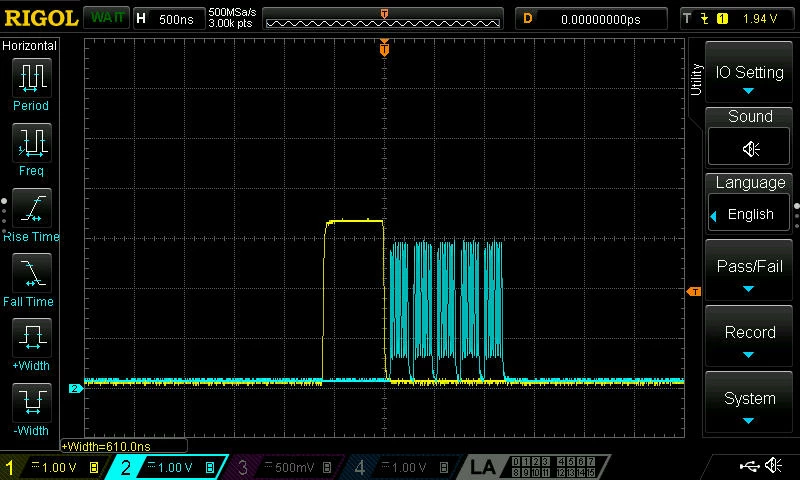
Task: Click the speaker status icon at bottom right
Action: pos(773,465)
